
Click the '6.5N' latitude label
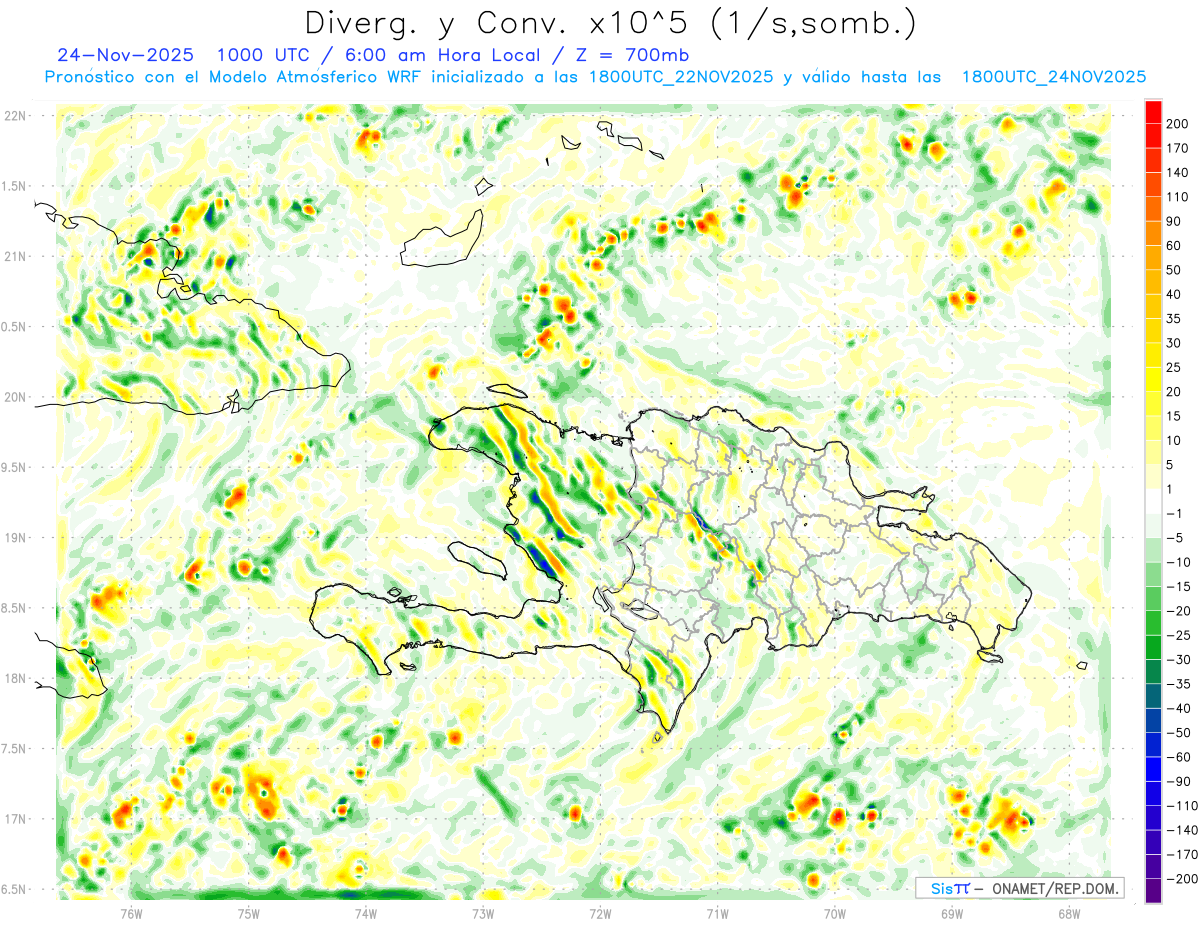point(15,890)
